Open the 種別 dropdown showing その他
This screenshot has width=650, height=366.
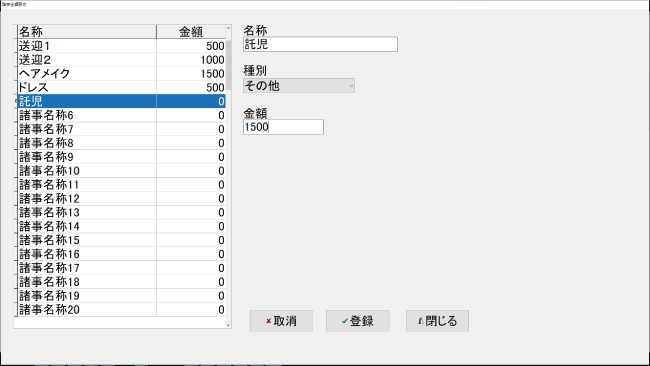coord(299,86)
